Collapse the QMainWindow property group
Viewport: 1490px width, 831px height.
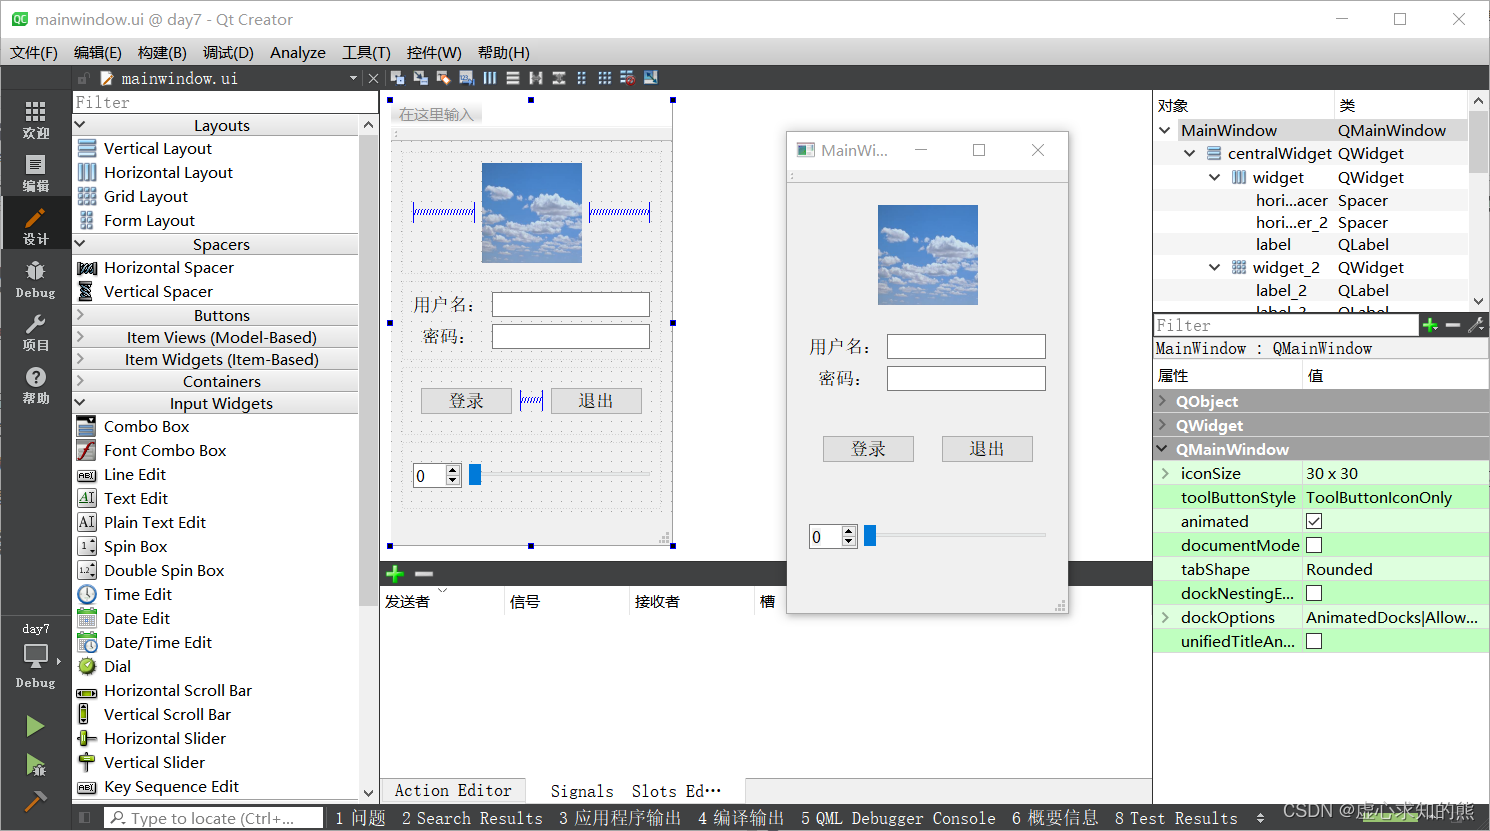point(1162,449)
